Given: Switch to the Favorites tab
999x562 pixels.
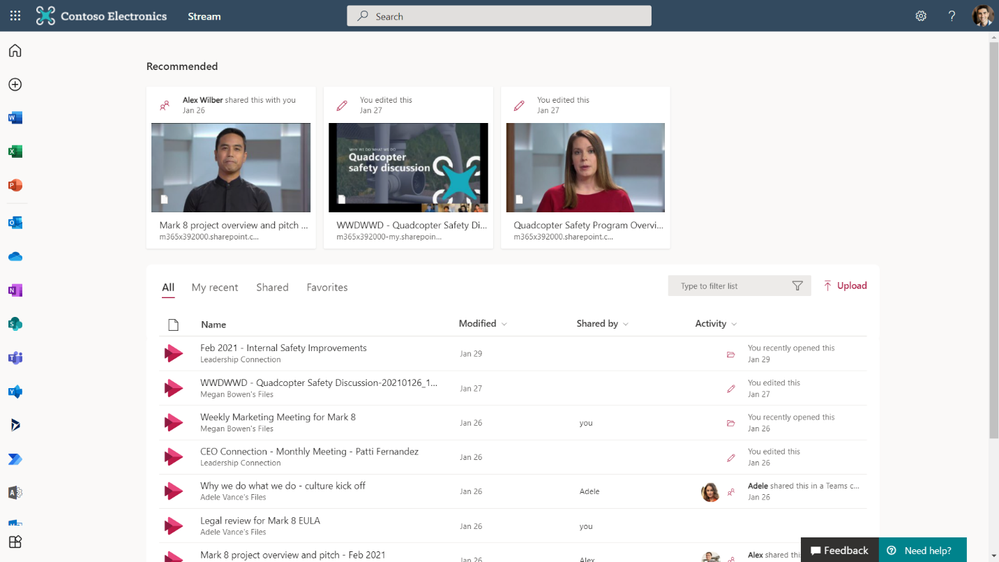Looking at the screenshot, I should (327, 287).
